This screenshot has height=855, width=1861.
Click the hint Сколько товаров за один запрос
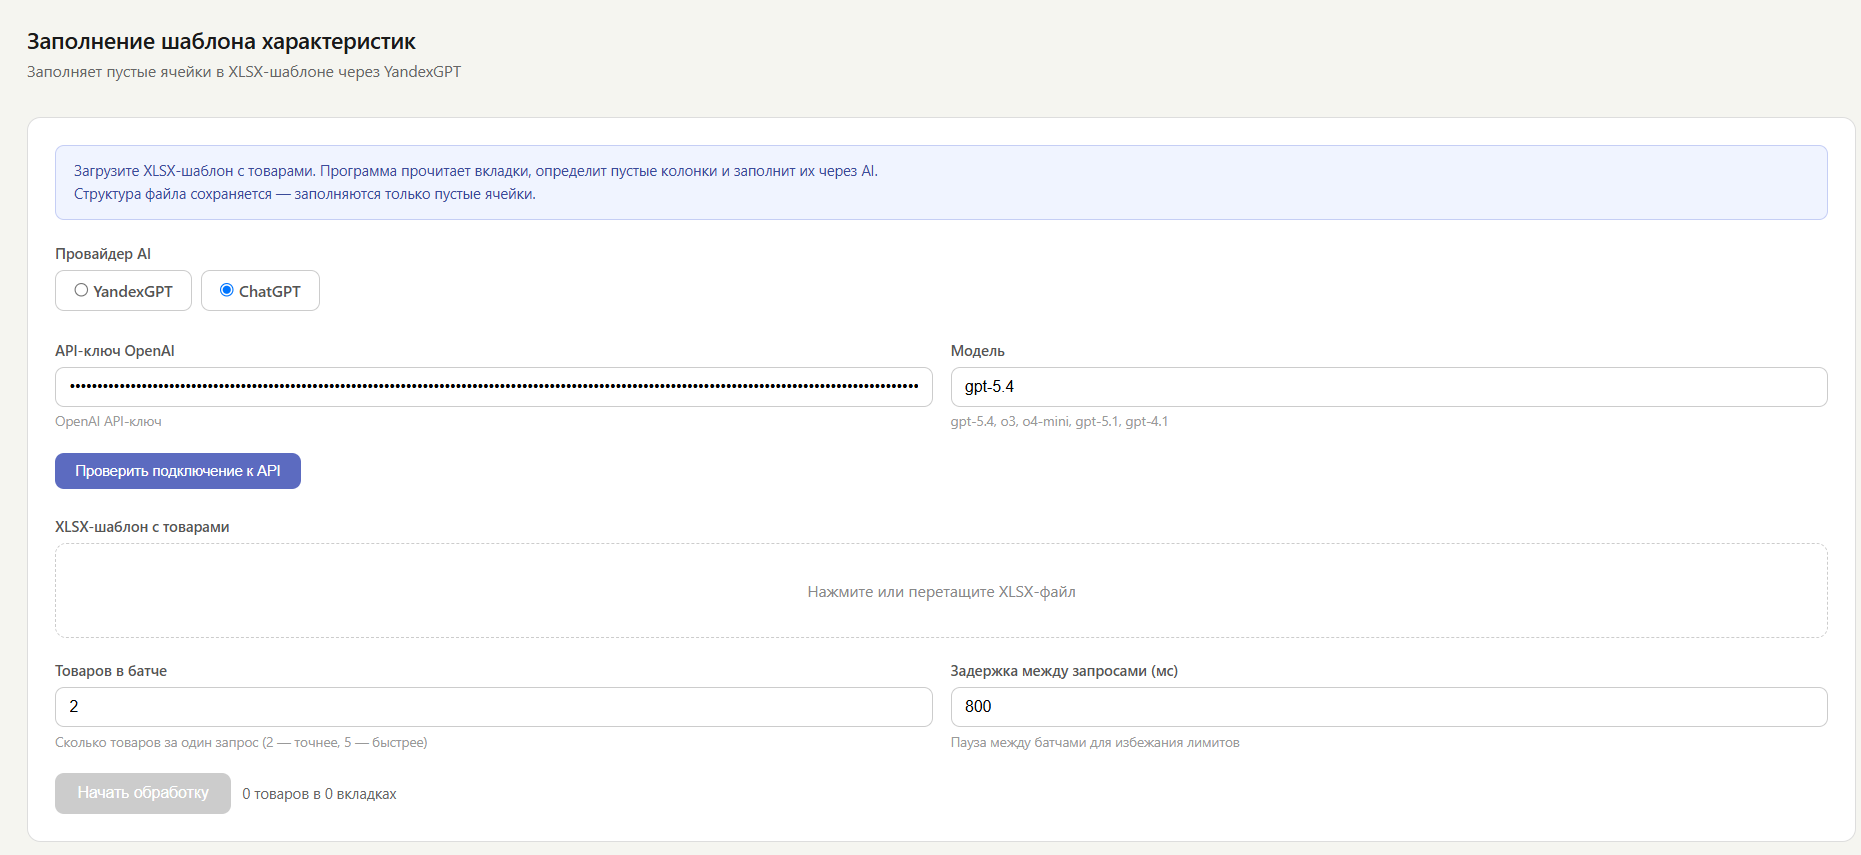[x=241, y=743]
